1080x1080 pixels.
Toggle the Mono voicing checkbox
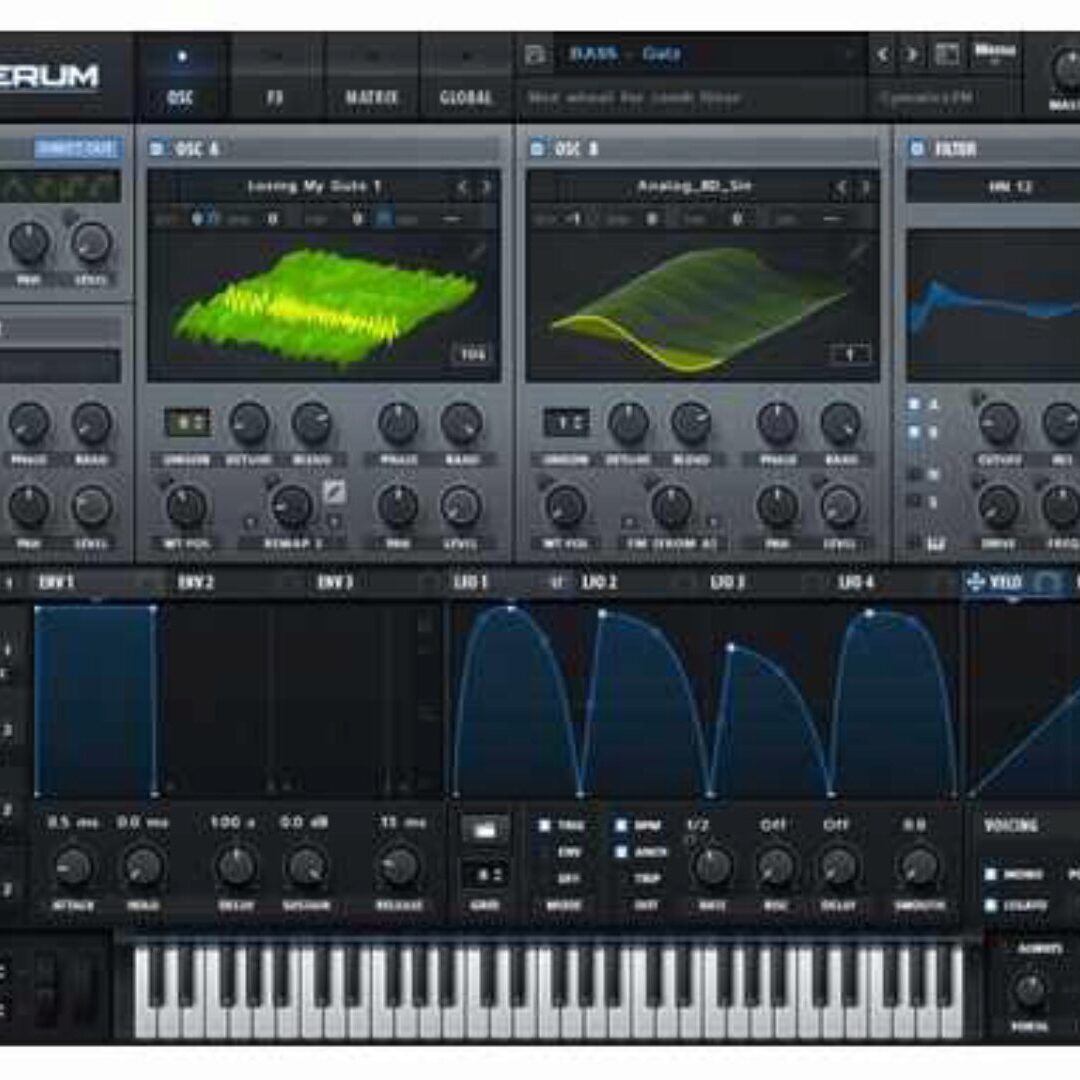click(x=991, y=874)
